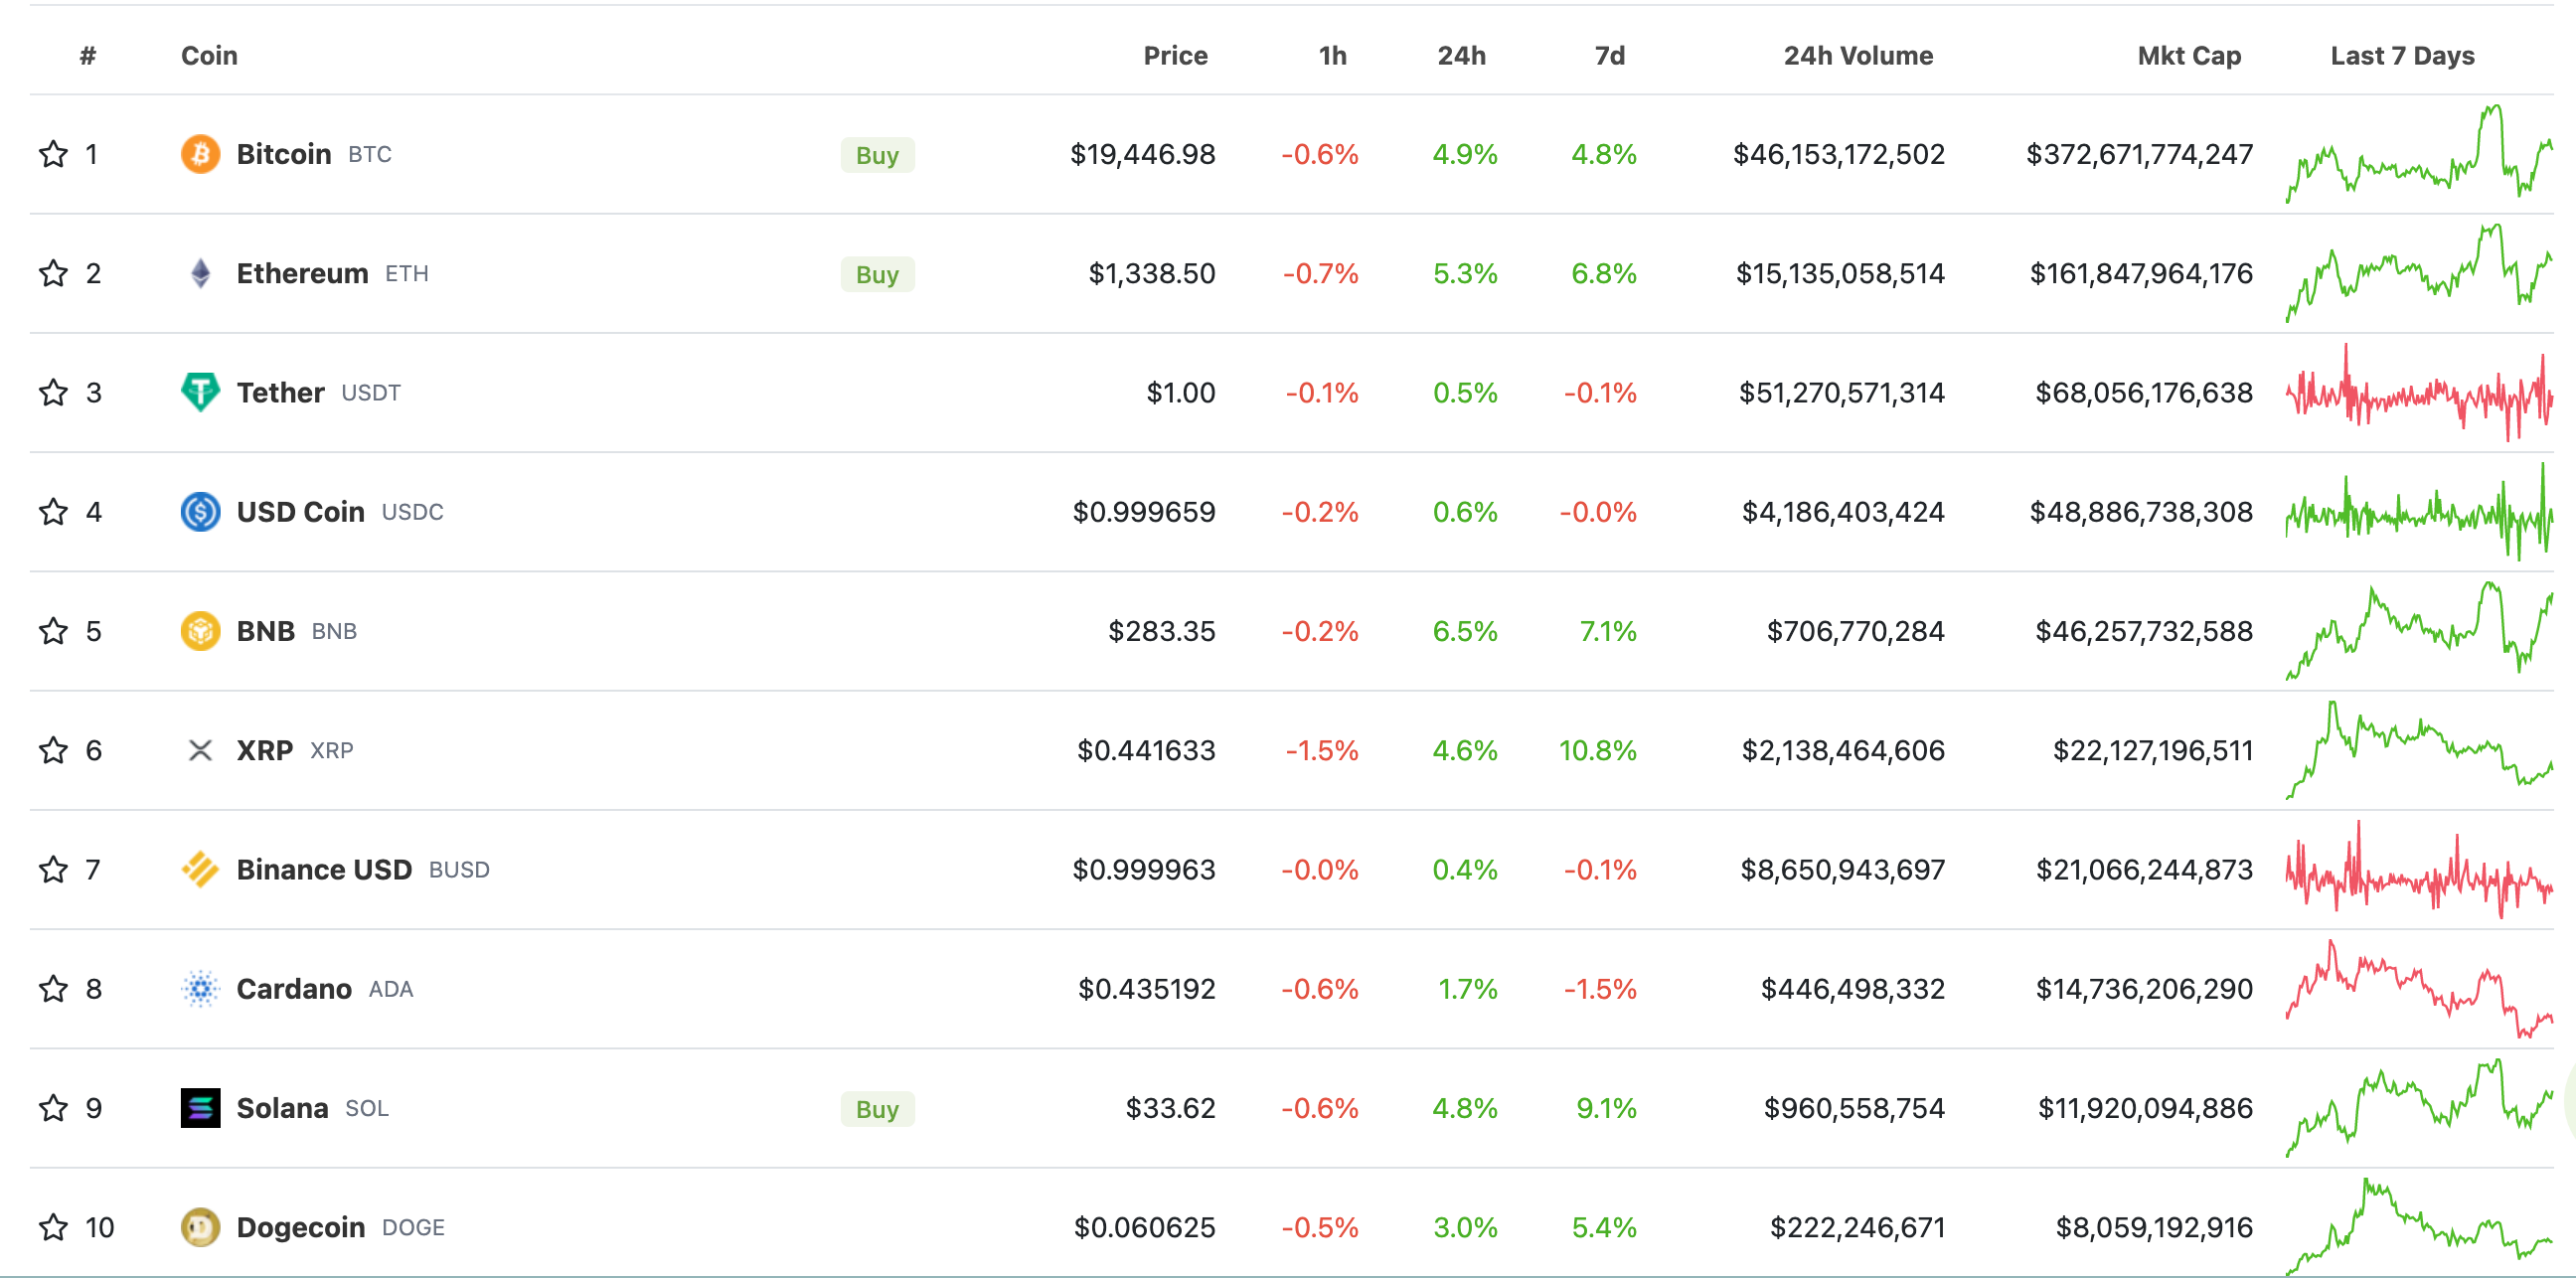2576x1278 pixels.
Task: Click the Tether green logo icon
Action: coord(200,392)
